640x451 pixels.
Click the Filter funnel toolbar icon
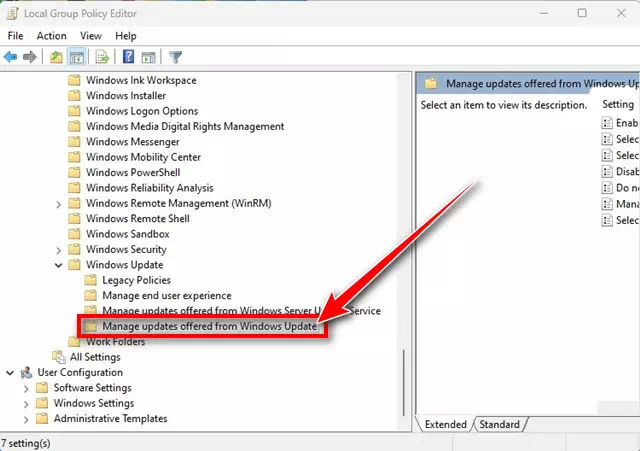[176, 57]
